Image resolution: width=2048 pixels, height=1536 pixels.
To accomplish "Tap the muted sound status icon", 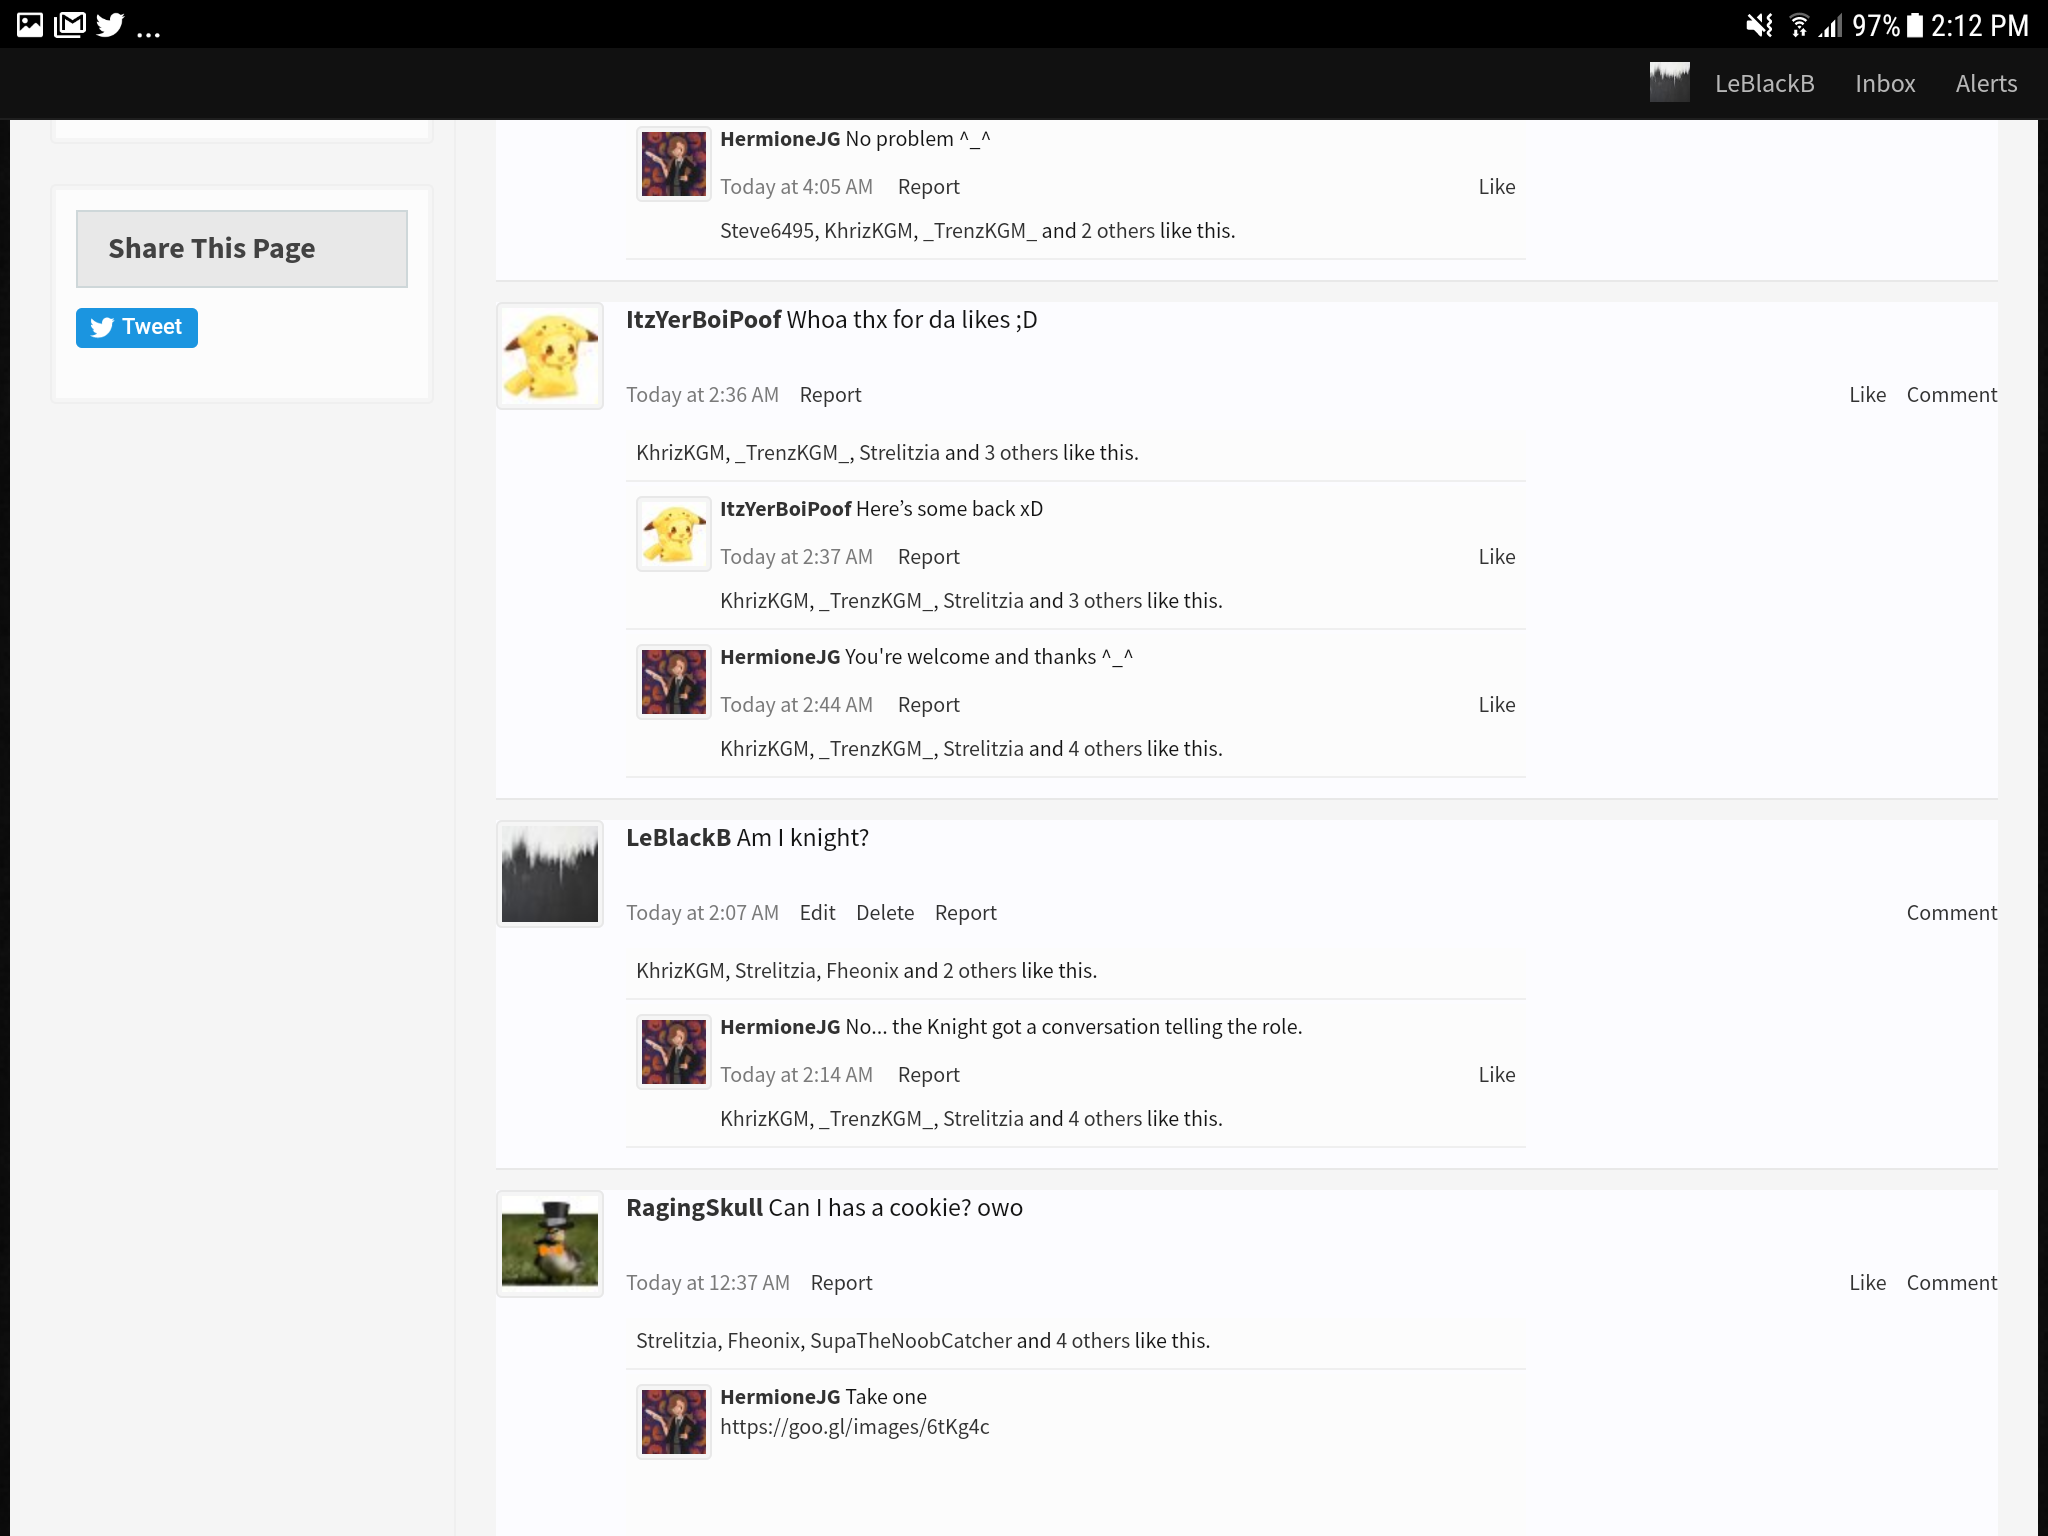I will (1759, 25).
